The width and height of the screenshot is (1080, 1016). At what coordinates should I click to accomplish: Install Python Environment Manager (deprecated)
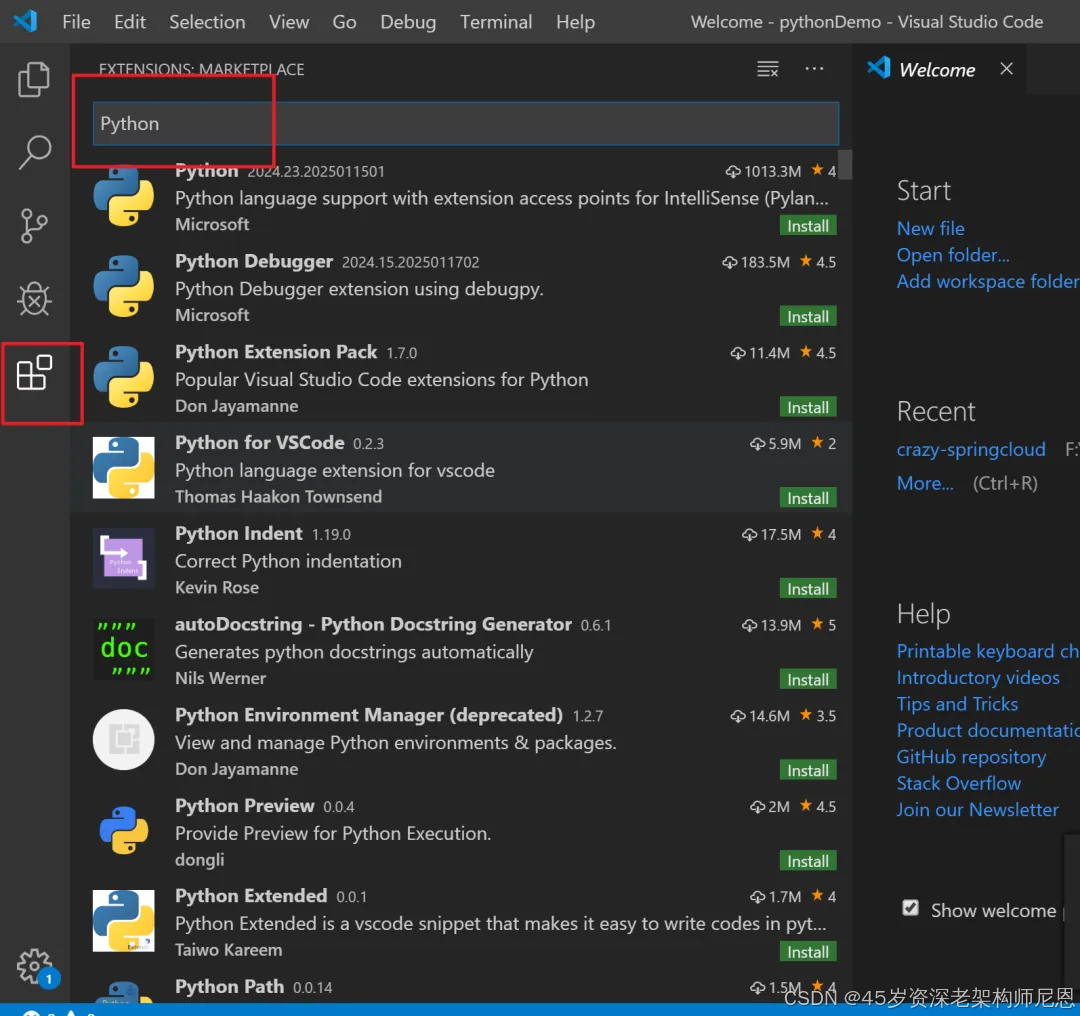pos(808,770)
